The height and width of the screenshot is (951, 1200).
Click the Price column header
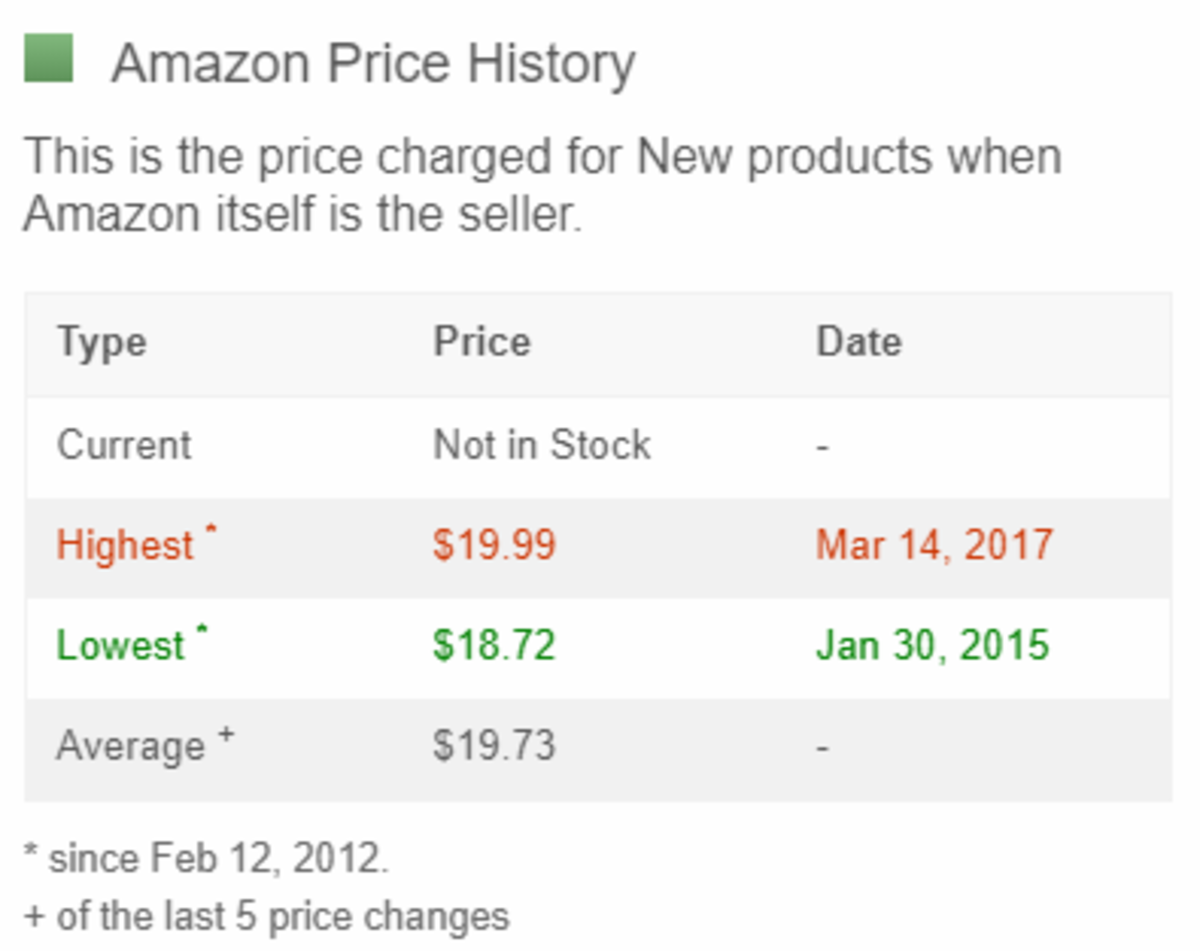[x=481, y=342]
